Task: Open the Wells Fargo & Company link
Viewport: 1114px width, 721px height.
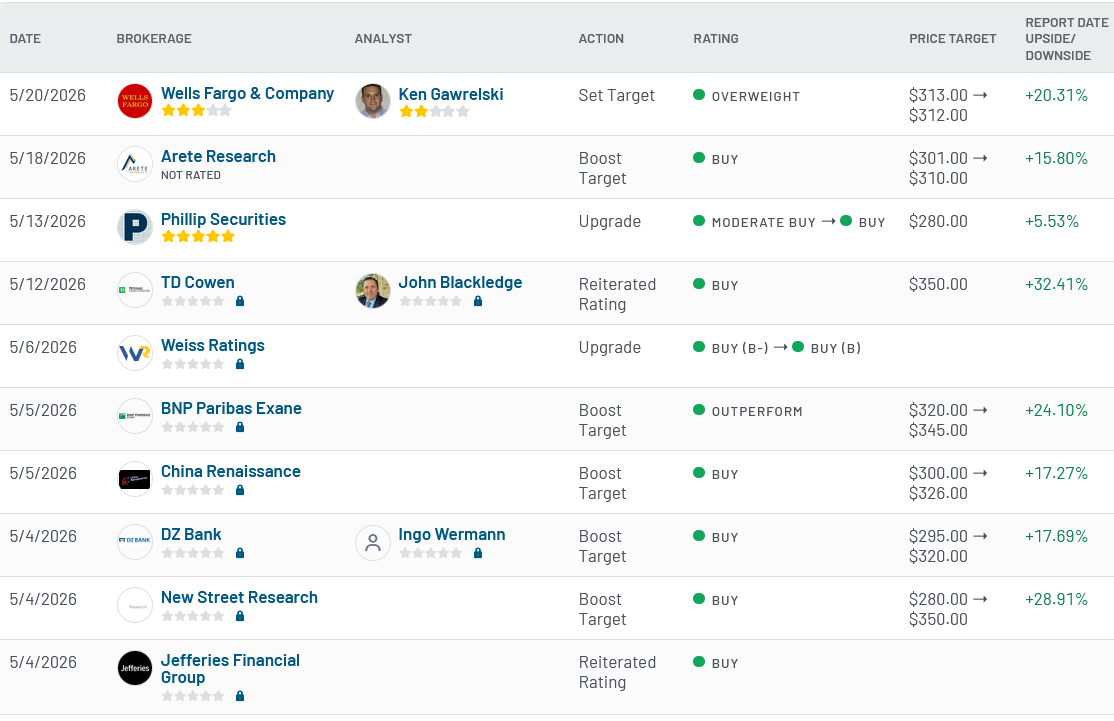Action: (247, 94)
